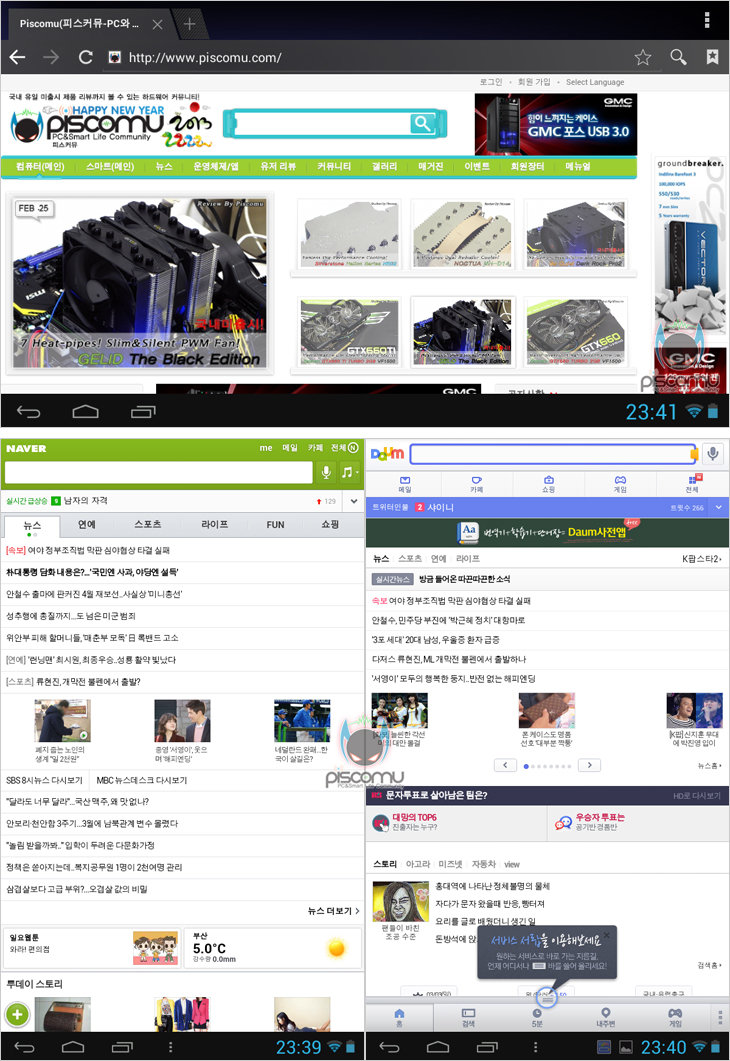Screen dimensions: 730x1061
Task: Expand Daum 트위터인물 trending chevron
Action: 718,507
